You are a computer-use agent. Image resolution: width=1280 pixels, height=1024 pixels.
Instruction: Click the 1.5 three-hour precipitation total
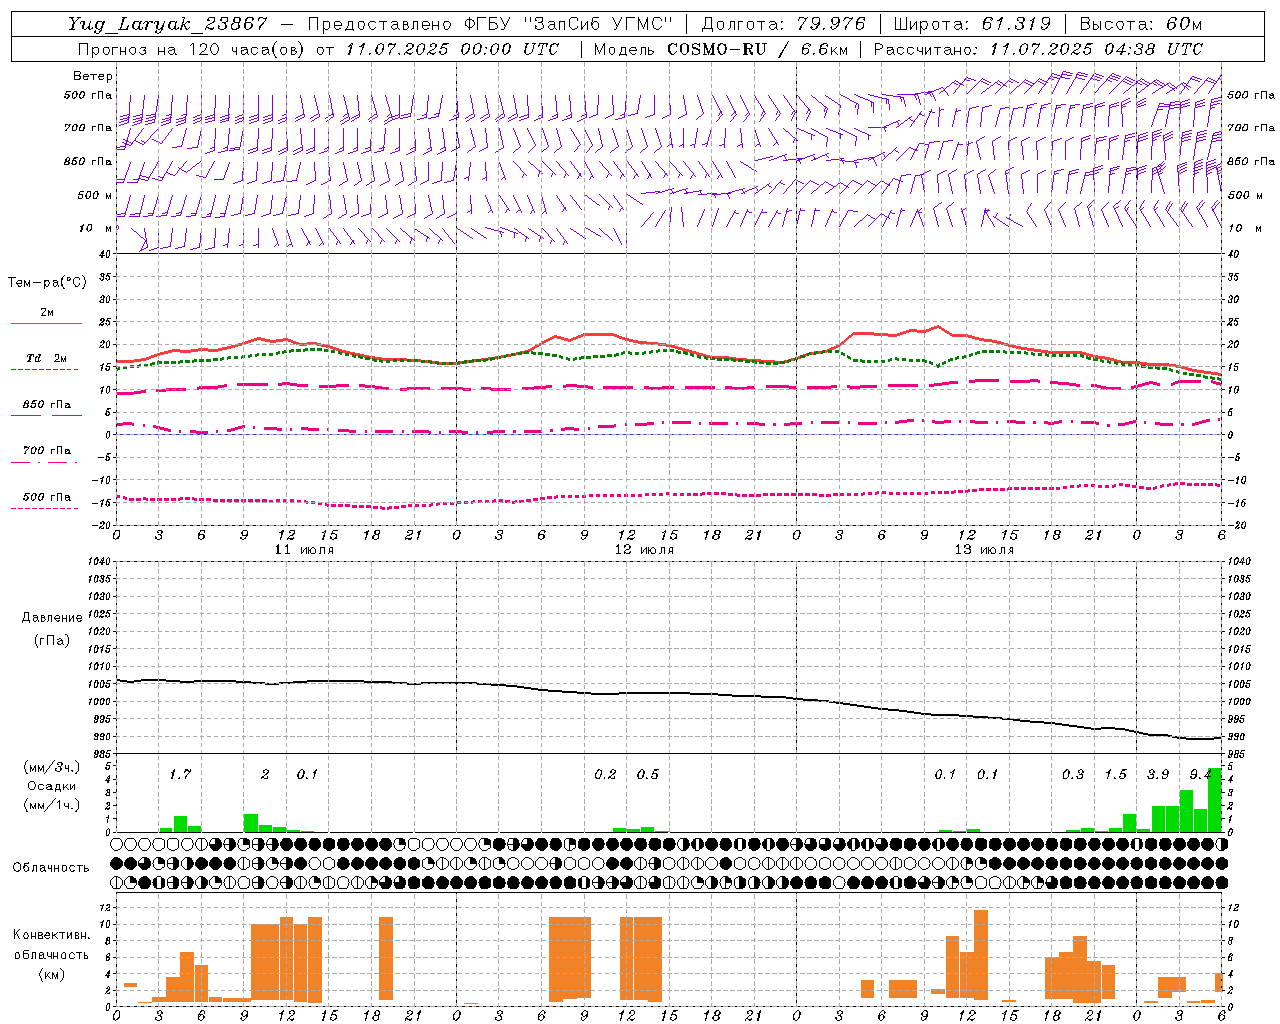(x=1115, y=774)
